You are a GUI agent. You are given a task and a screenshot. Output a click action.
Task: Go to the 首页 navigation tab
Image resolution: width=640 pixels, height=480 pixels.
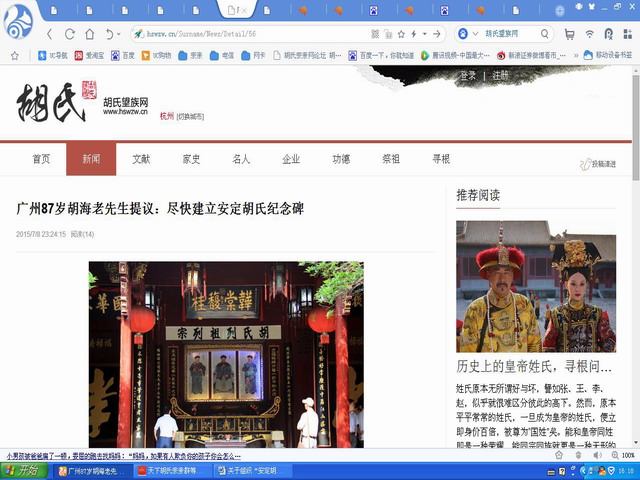pos(41,159)
